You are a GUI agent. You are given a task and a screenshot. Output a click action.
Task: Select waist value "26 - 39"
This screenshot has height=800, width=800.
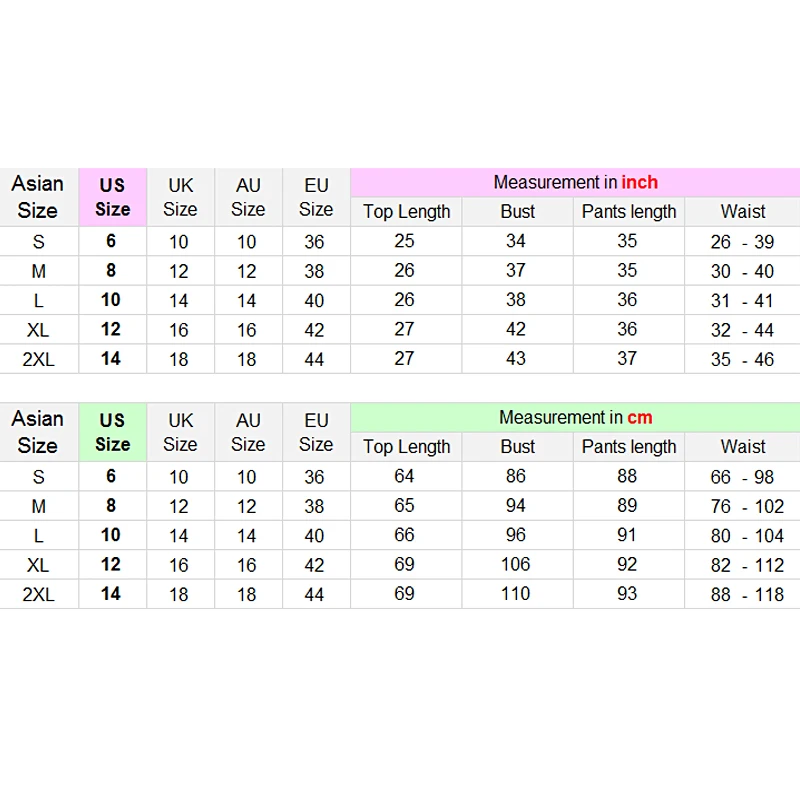(742, 242)
